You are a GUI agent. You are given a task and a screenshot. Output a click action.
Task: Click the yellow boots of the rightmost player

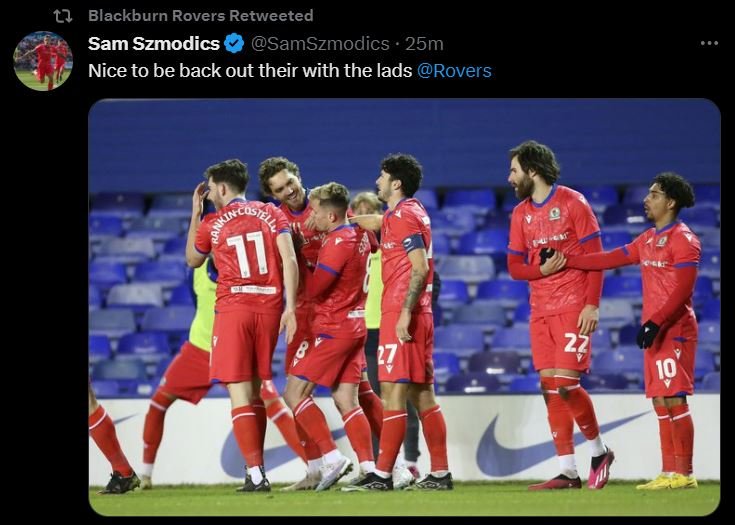click(667, 481)
